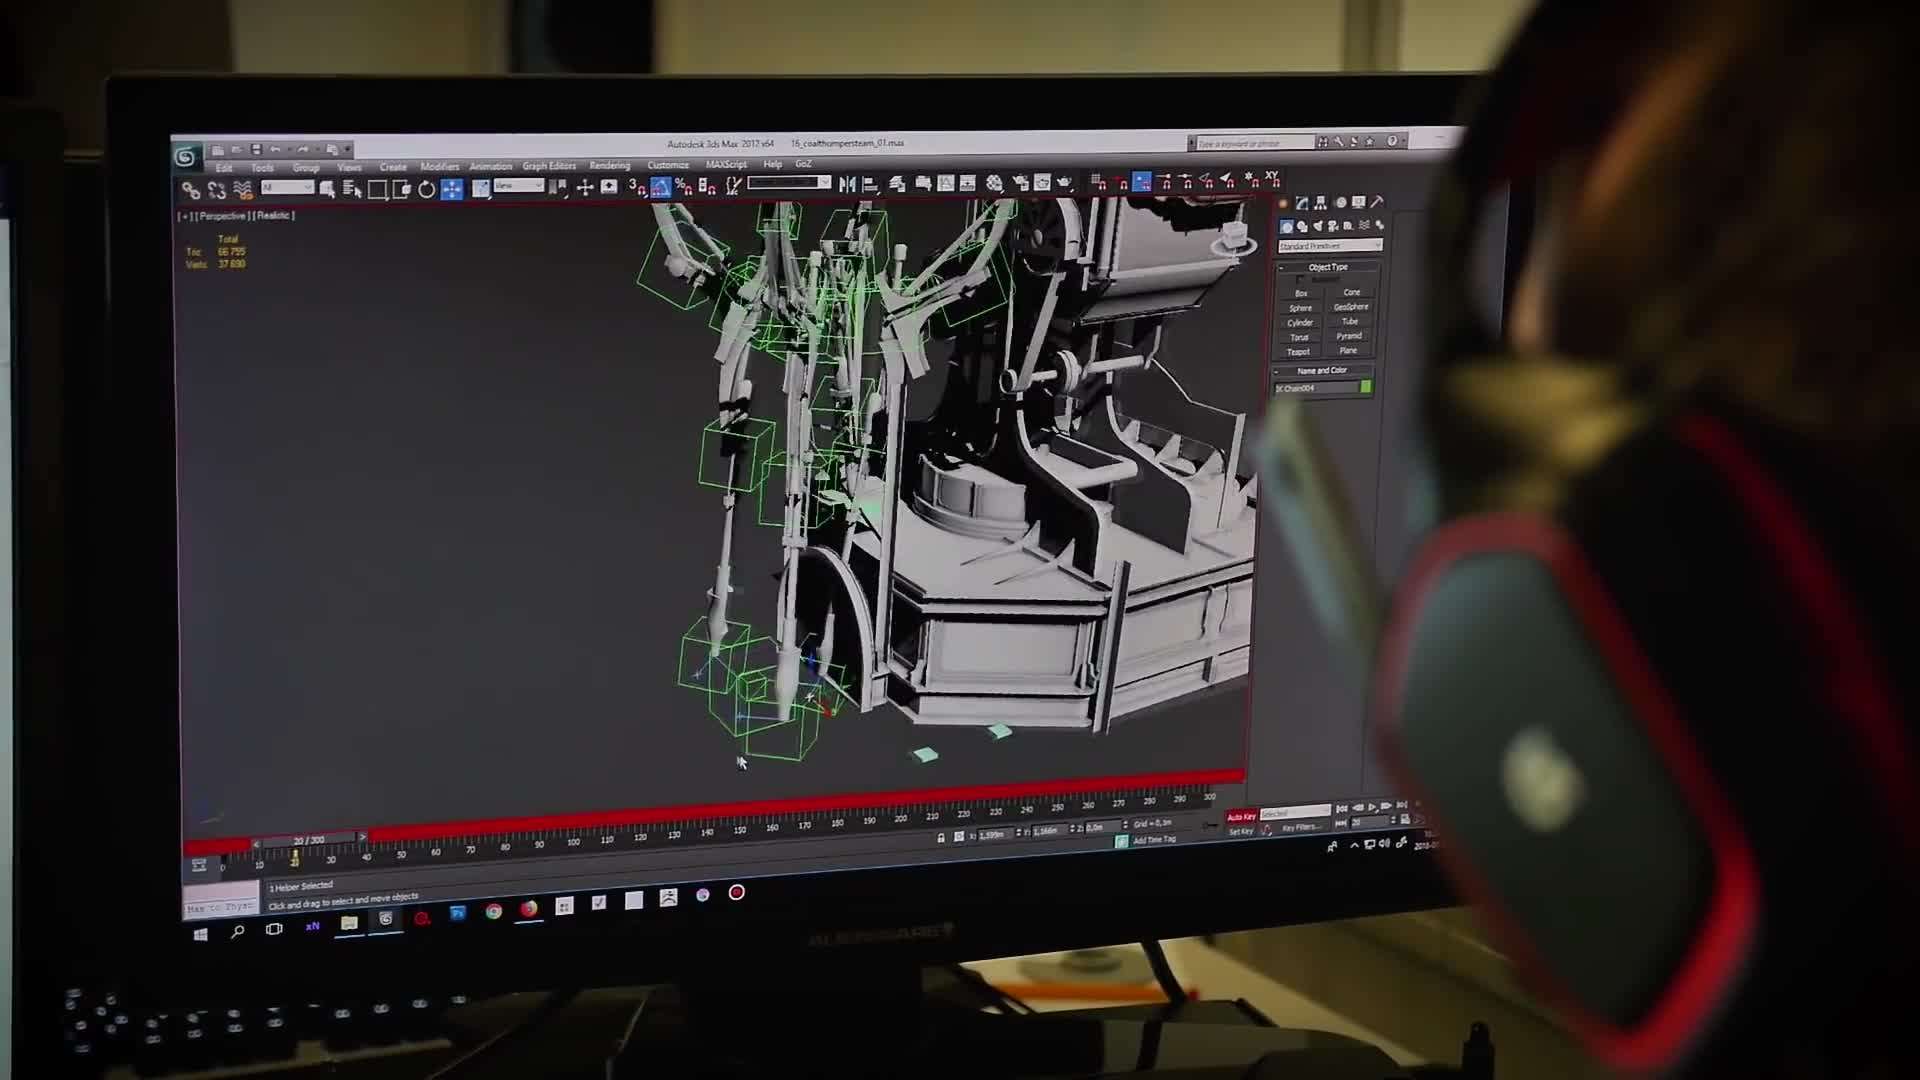
Task: Open the View reference coordinate dropdown
Action: coord(519,185)
